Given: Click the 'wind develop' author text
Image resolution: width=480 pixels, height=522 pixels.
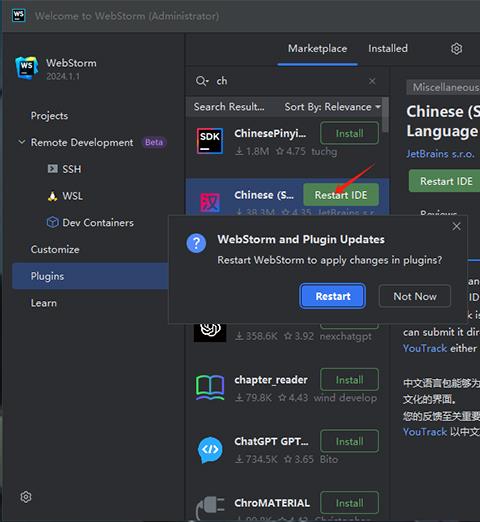Looking at the screenshot, I should pyautogui.click(x=345, y=398).
